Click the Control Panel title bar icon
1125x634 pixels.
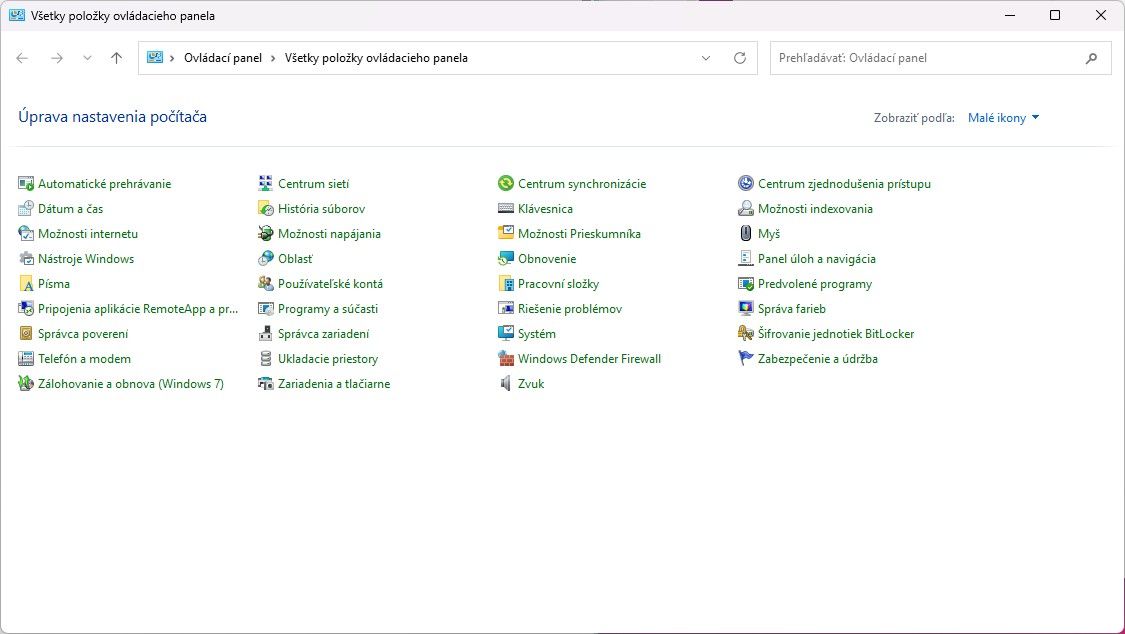tap(17, 15)
